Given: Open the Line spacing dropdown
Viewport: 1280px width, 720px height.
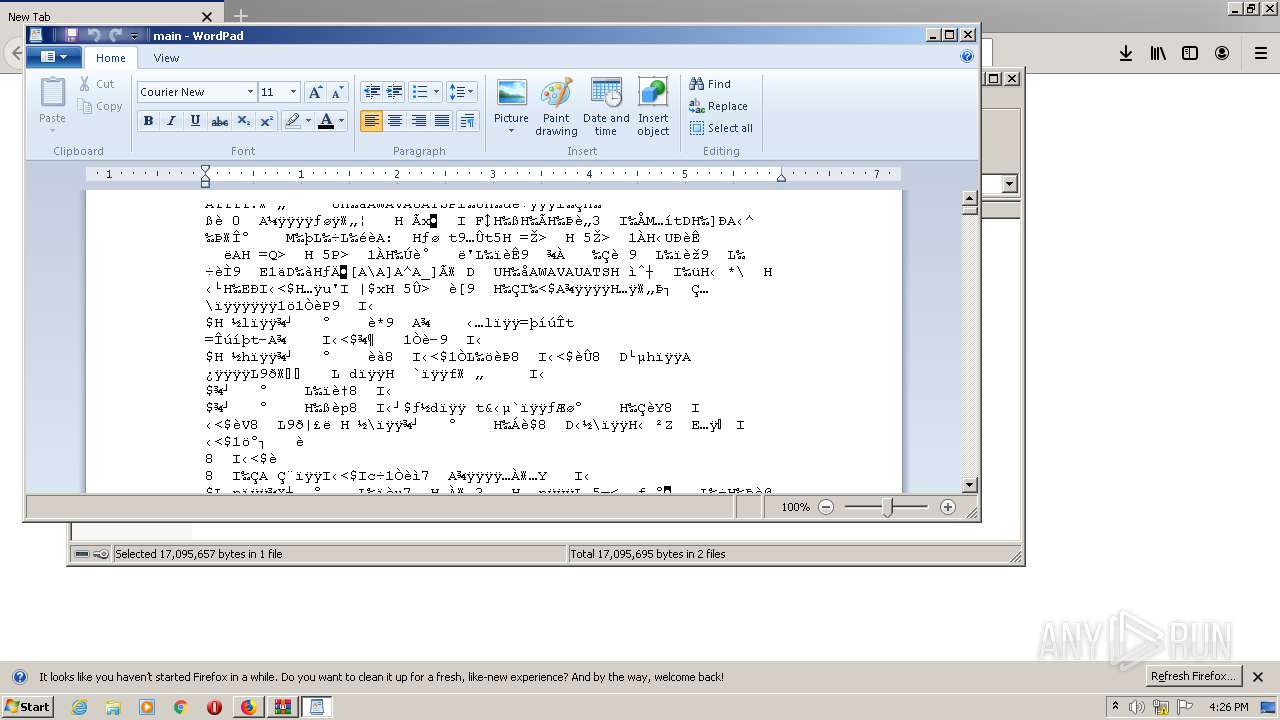Looking at the screenshot, I should coord(461,92).
